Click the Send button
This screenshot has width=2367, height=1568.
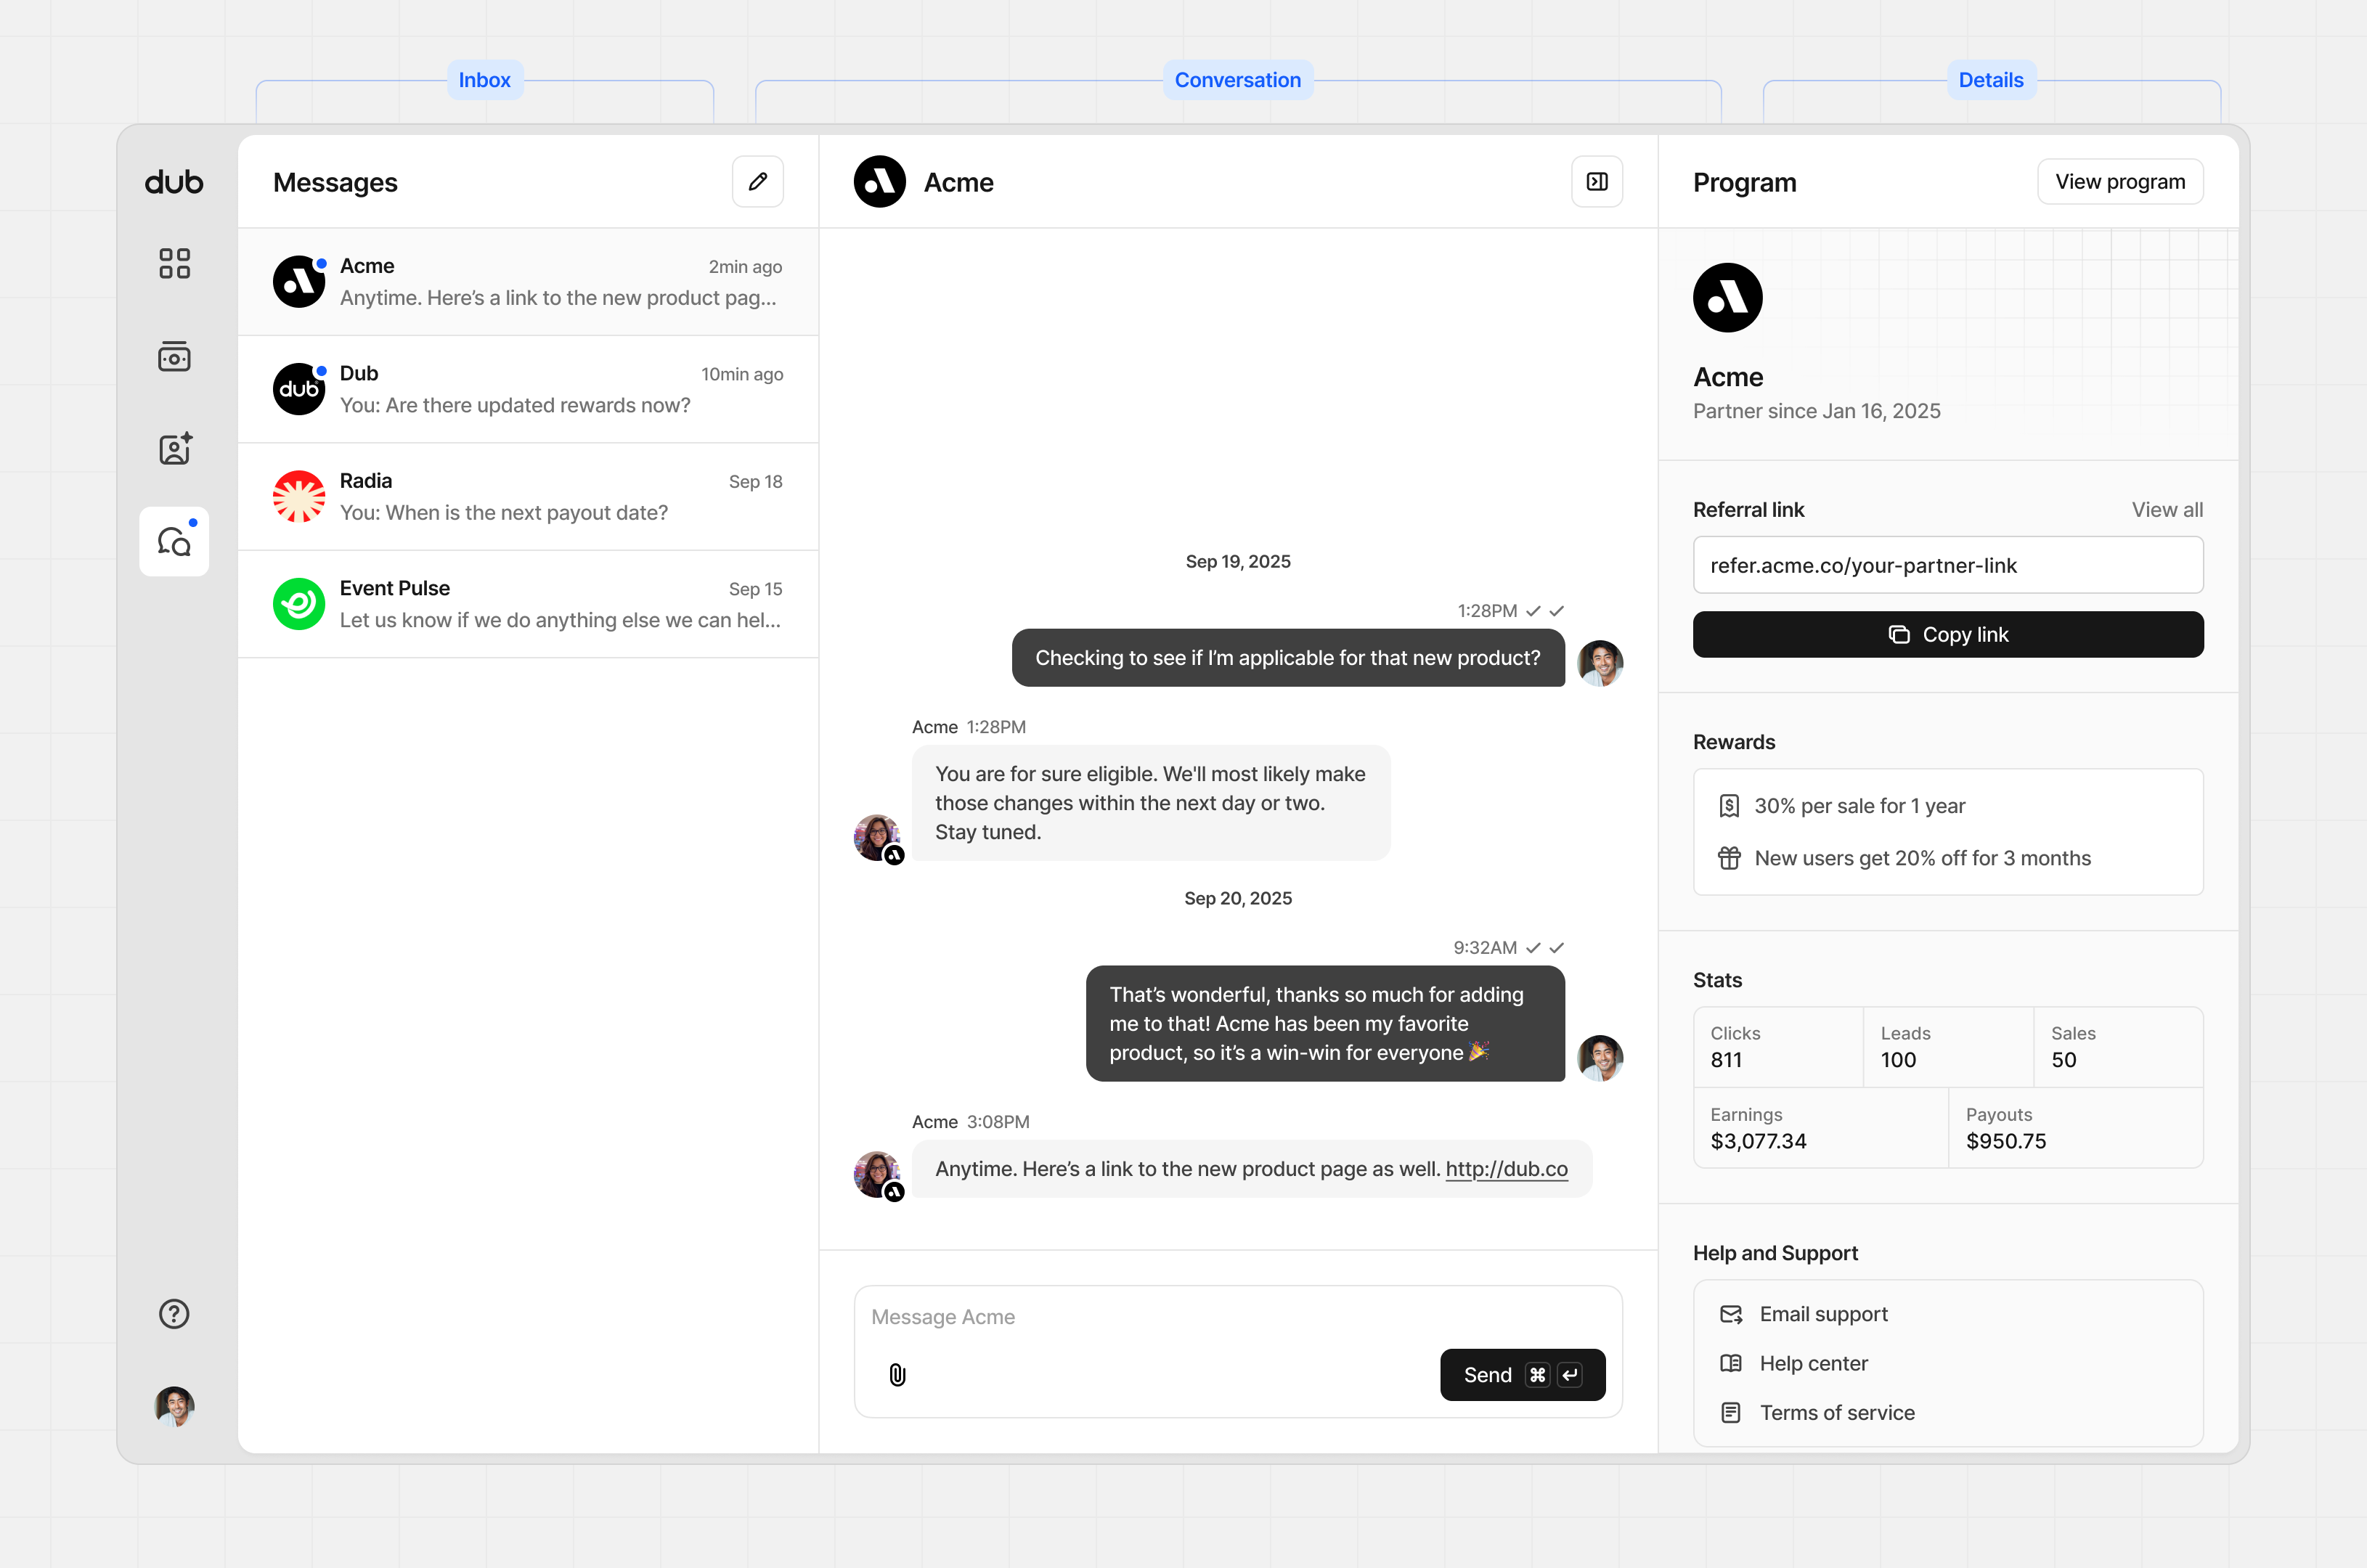tap(1522, 1375)
